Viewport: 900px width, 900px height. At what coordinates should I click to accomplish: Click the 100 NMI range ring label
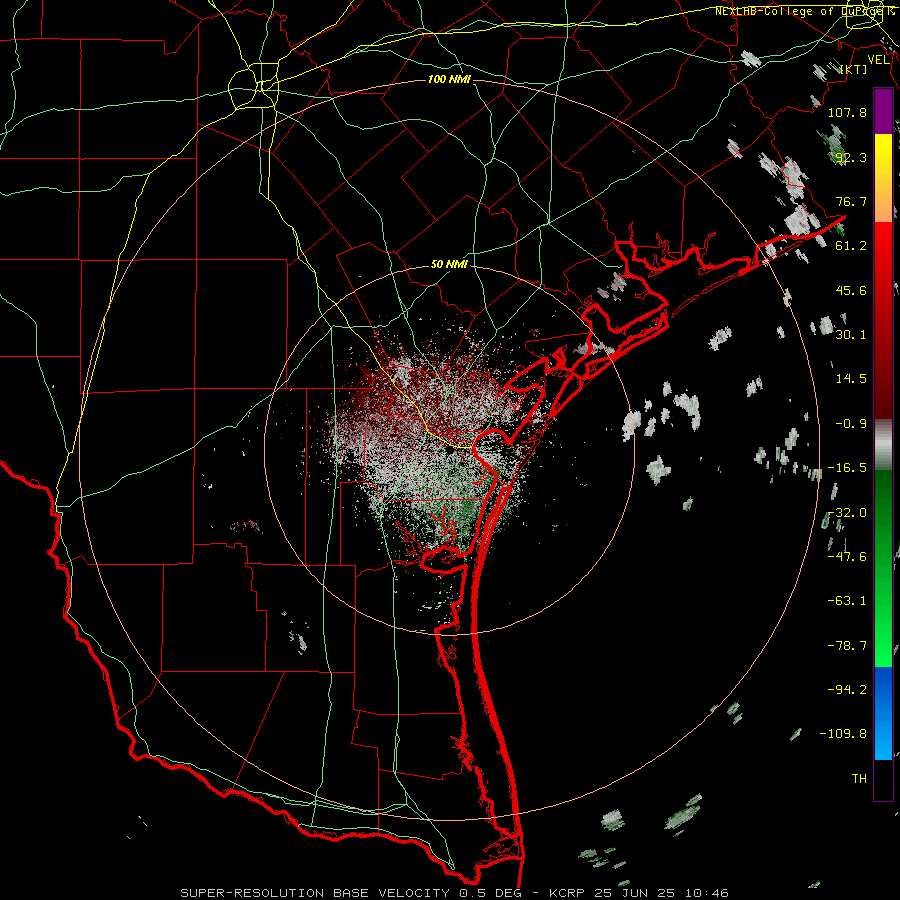(x=449, y=79)
